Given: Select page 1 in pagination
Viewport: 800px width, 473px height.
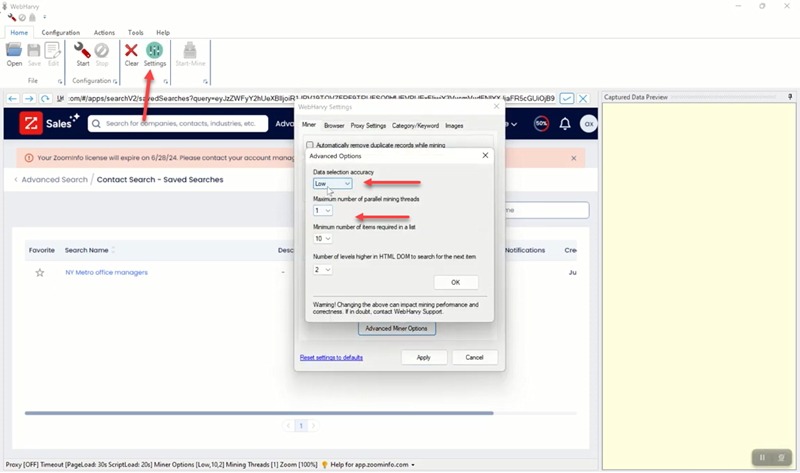Looking at the screenshot, I should (301, 426).
